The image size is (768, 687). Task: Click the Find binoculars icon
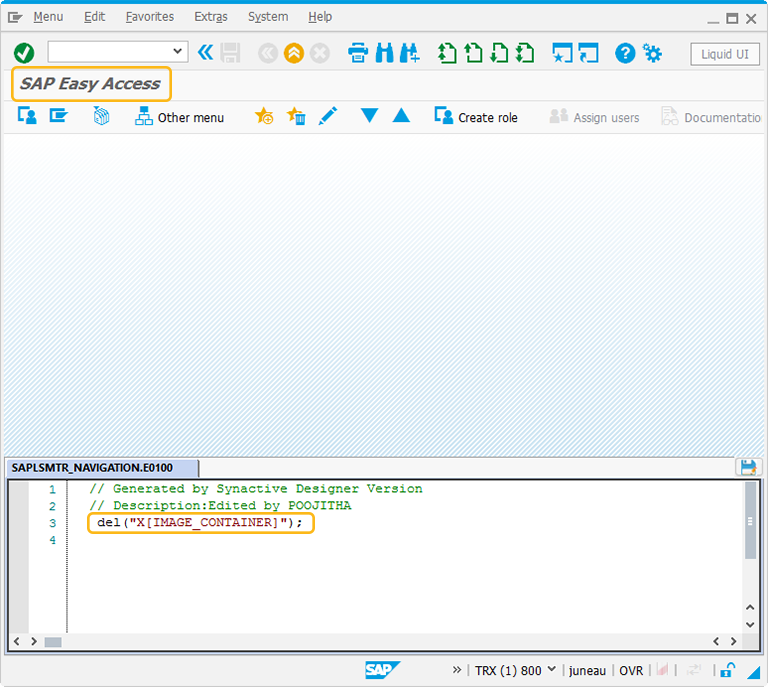click(x=384, y=53)
